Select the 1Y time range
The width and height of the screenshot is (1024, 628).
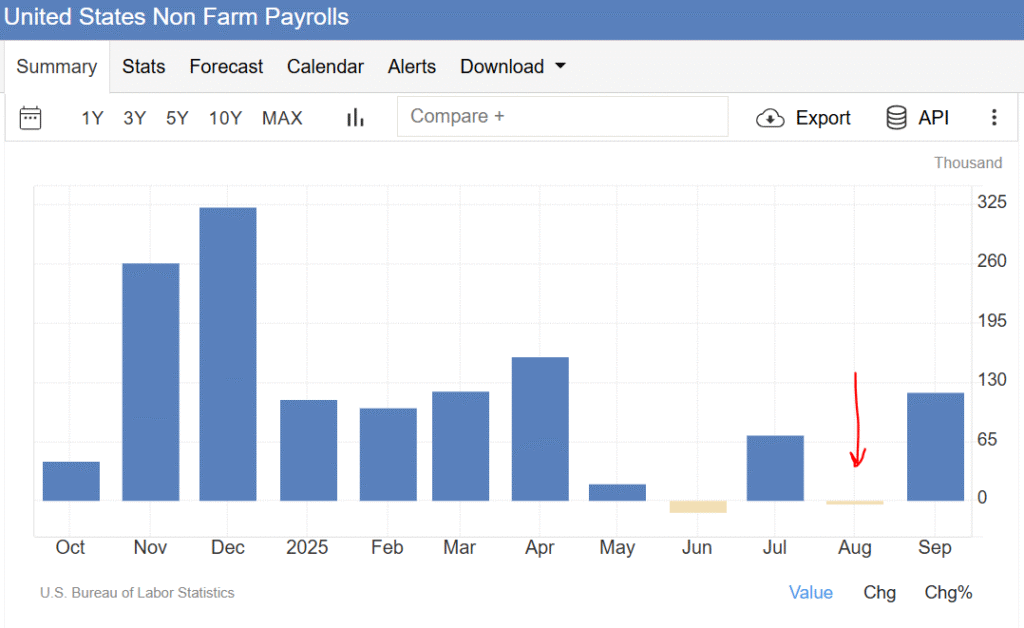pyautogui.click(x=92, y=118)
